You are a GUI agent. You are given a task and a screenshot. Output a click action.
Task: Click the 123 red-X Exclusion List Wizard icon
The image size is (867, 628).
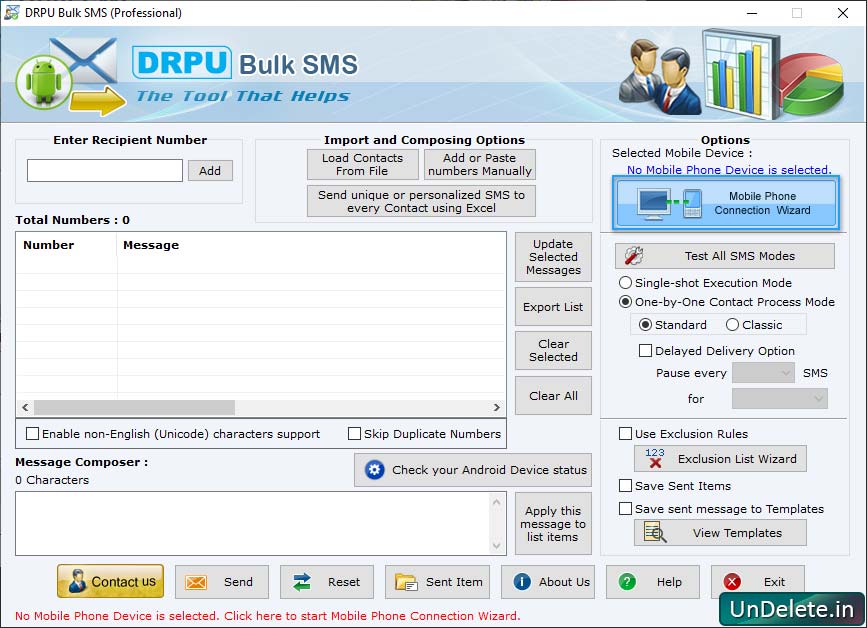(655, 458)
